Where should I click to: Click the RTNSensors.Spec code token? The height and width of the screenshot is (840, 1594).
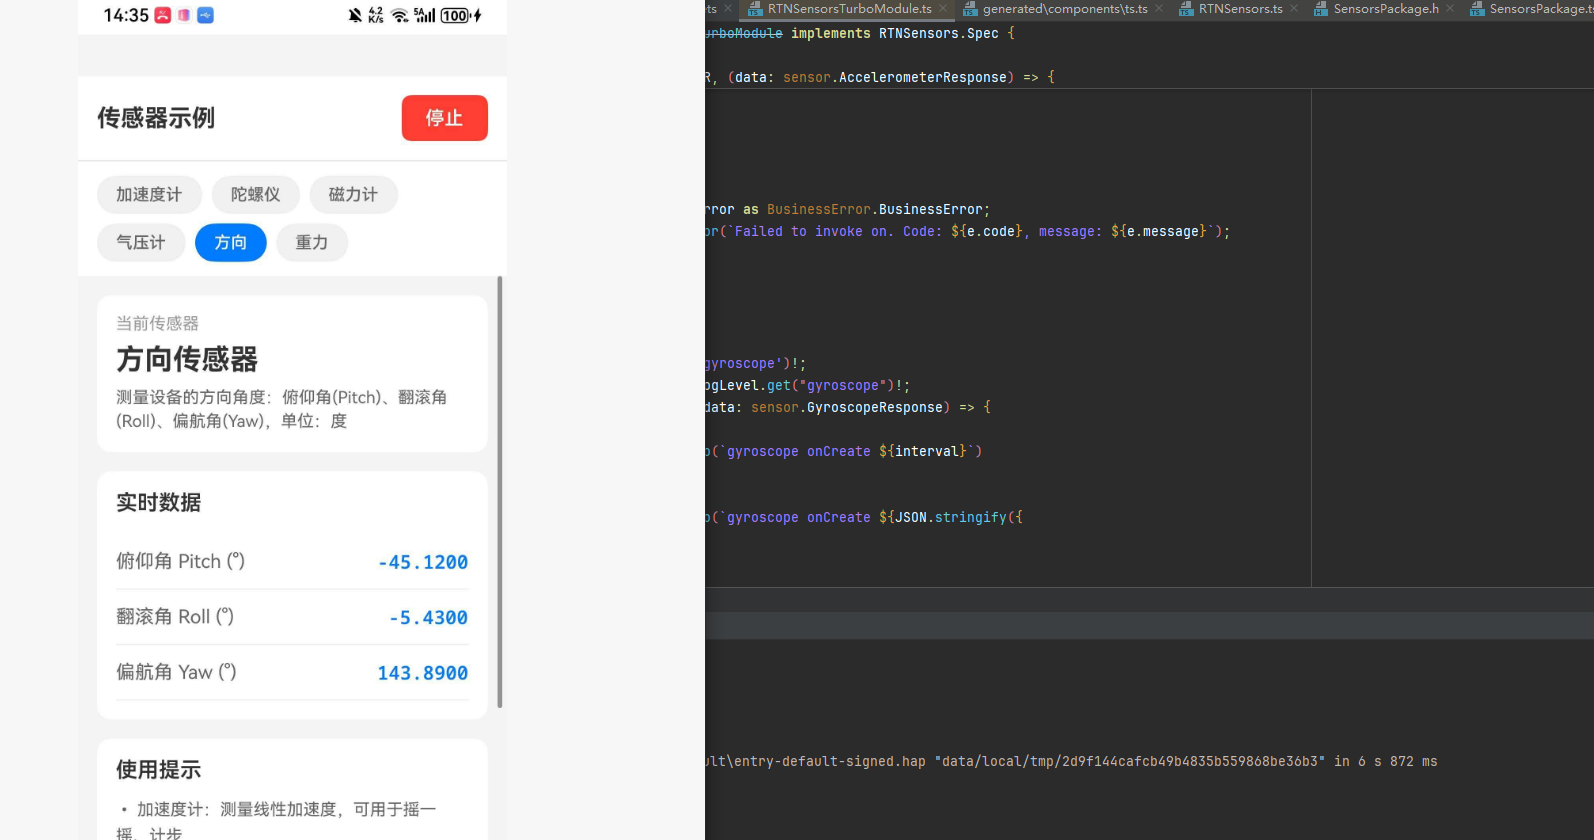click(x=939, y=33)
